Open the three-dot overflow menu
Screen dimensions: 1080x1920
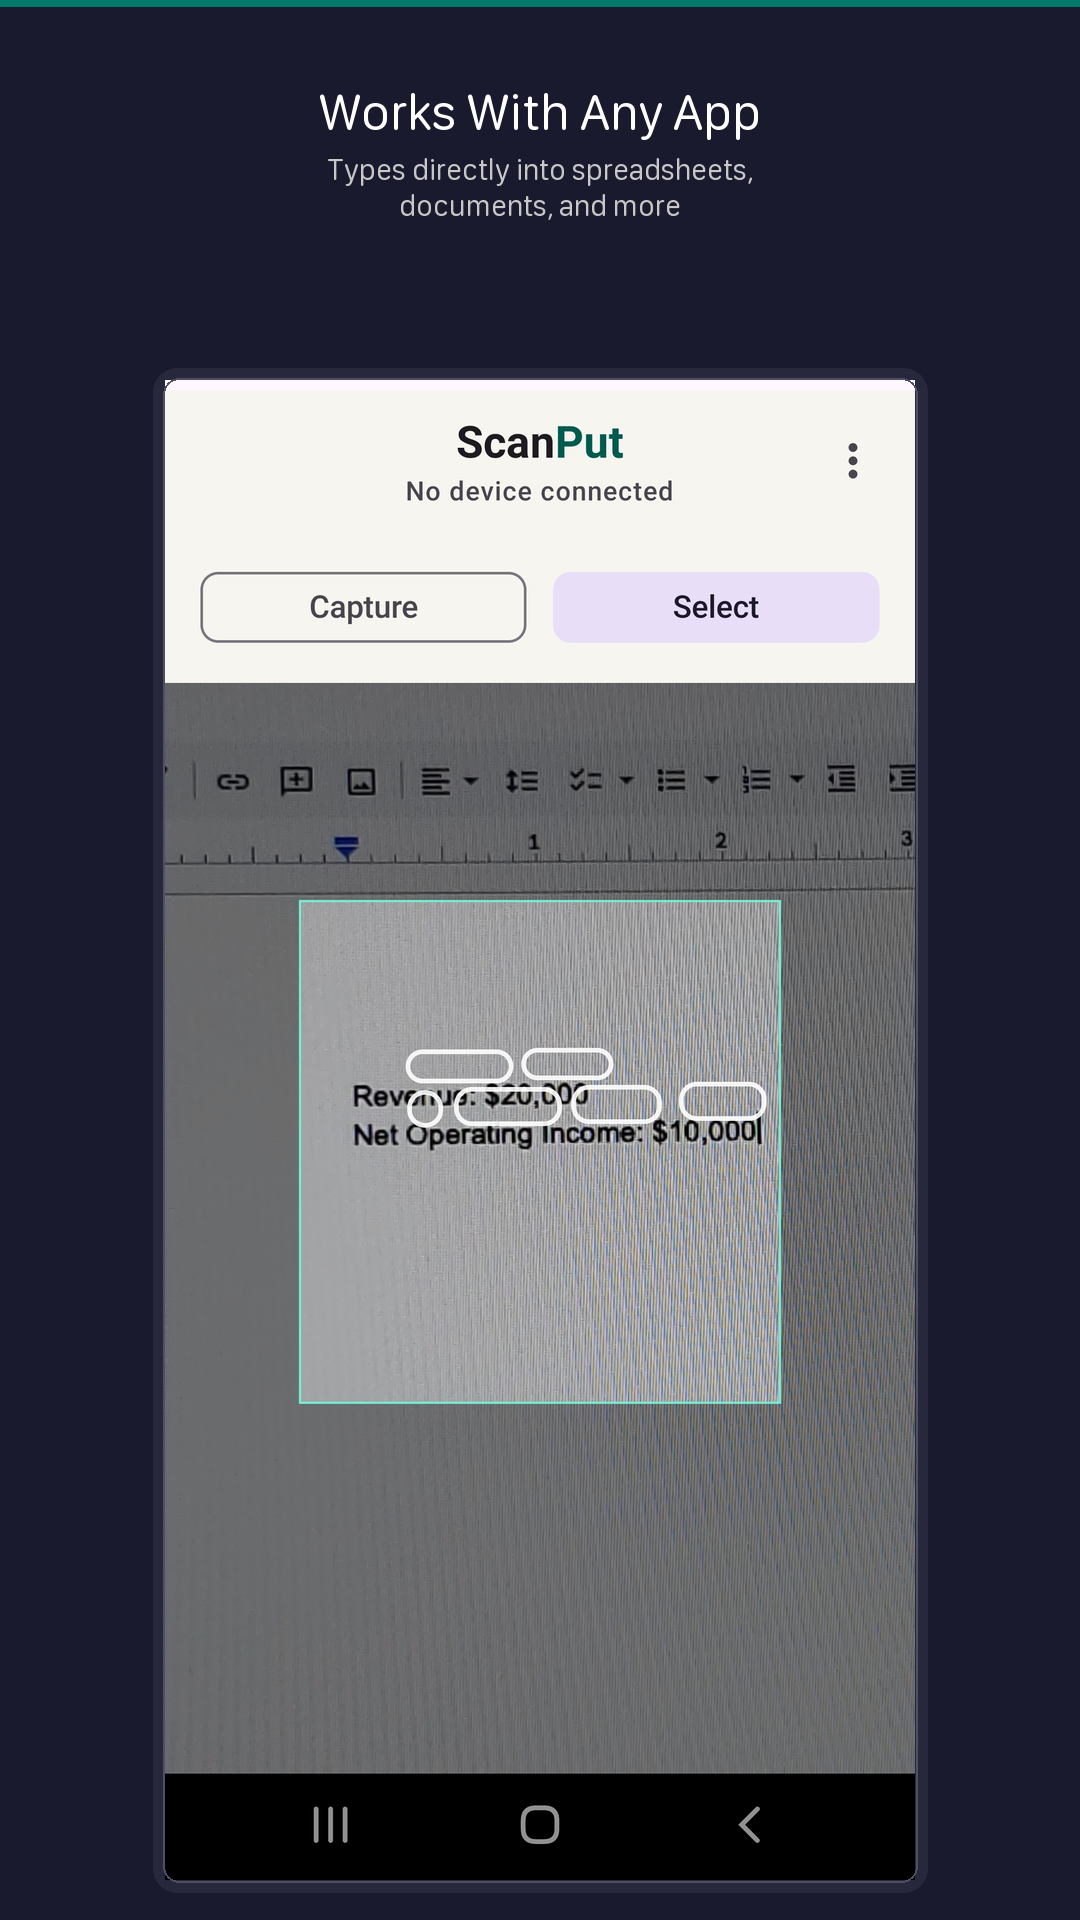pyautogui.click(x=852, y=461)
